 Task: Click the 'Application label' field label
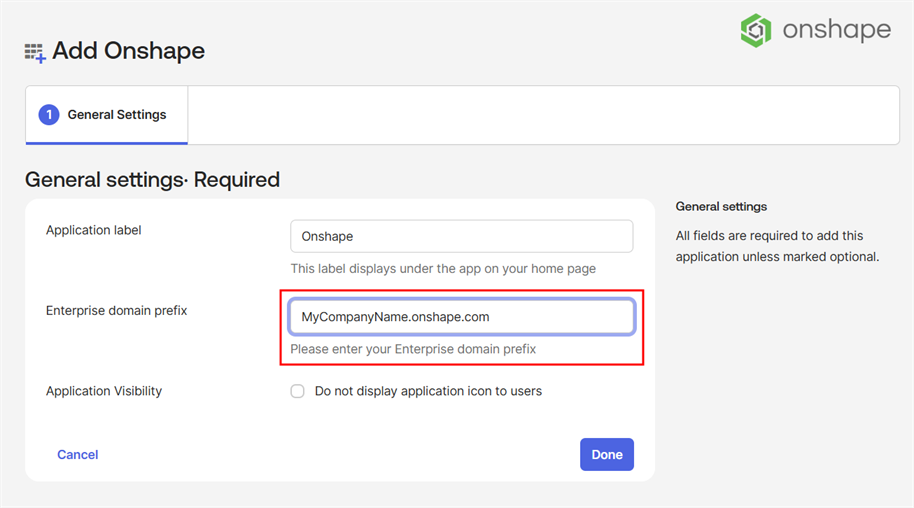pos(94,230)
